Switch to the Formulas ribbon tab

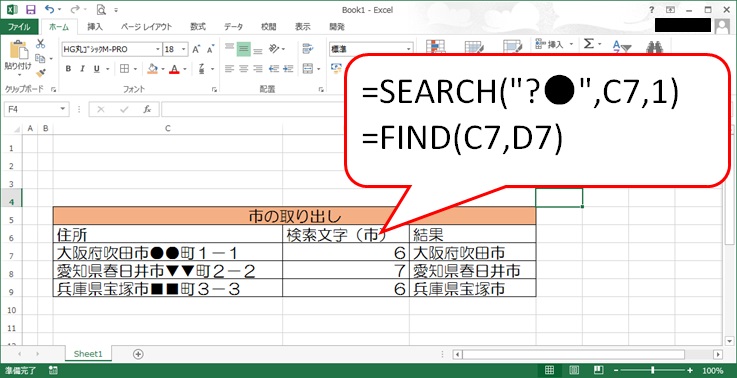coord(198,27)
